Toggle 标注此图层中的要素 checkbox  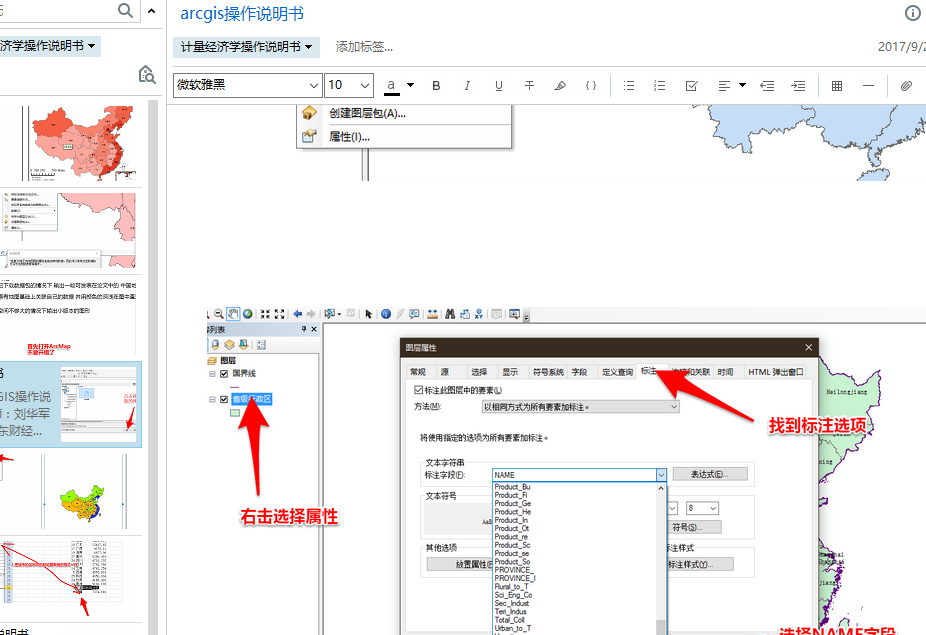click(x=419, y=390)
